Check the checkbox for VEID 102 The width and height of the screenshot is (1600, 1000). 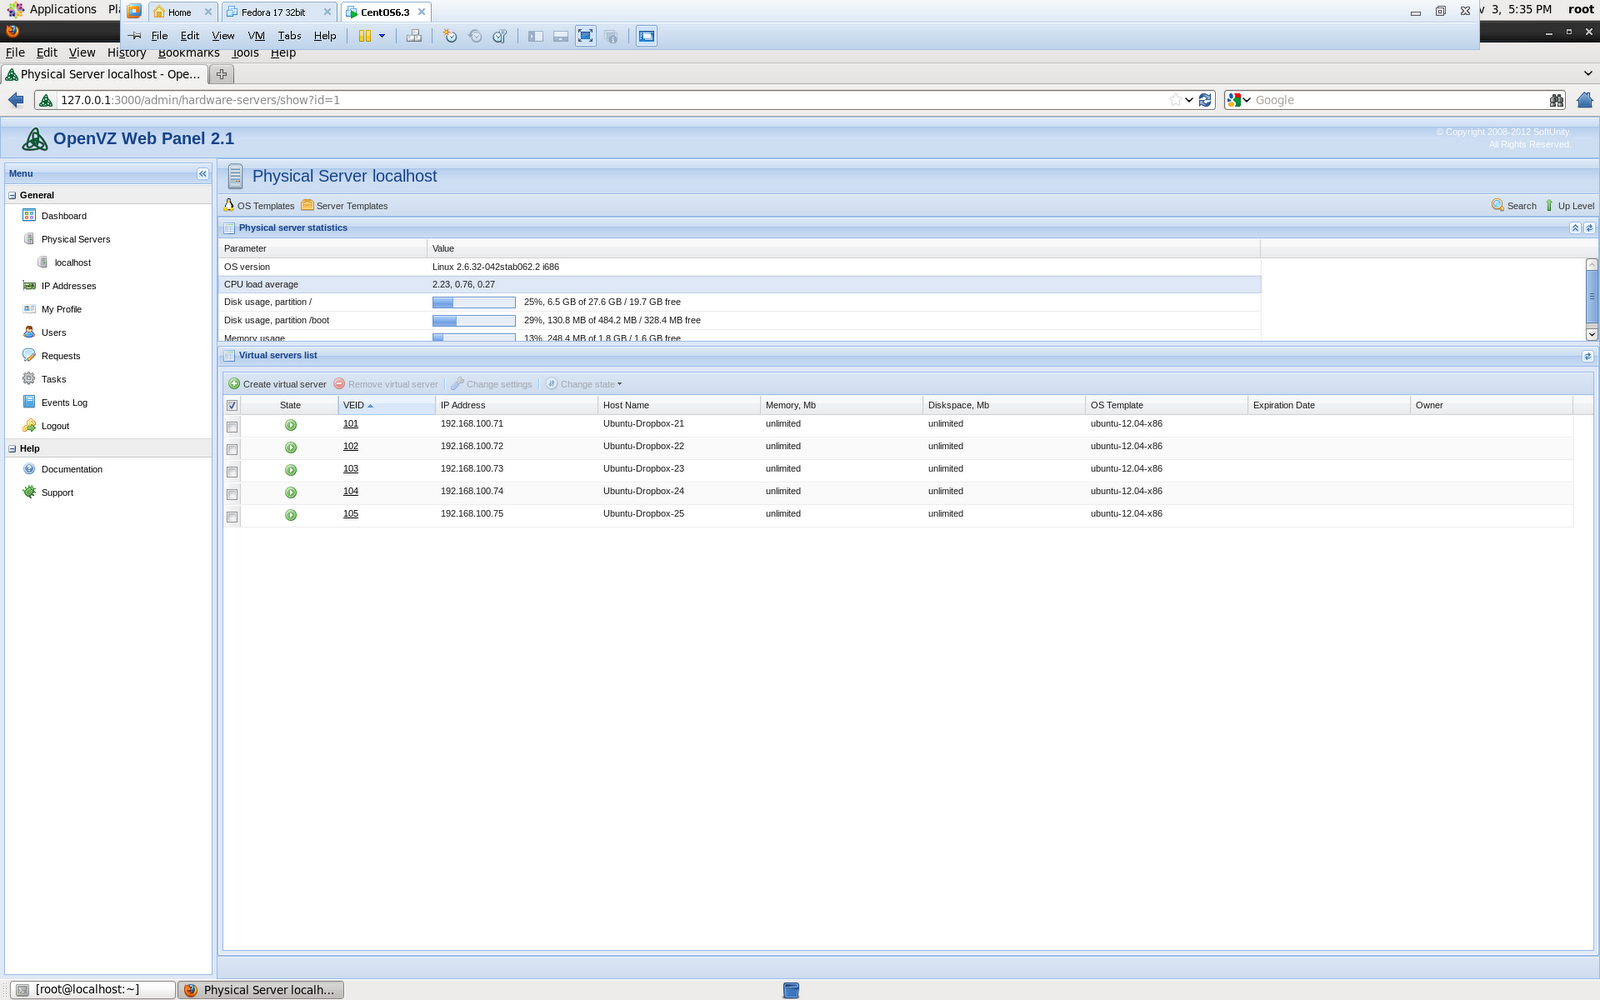pos(232,450)
